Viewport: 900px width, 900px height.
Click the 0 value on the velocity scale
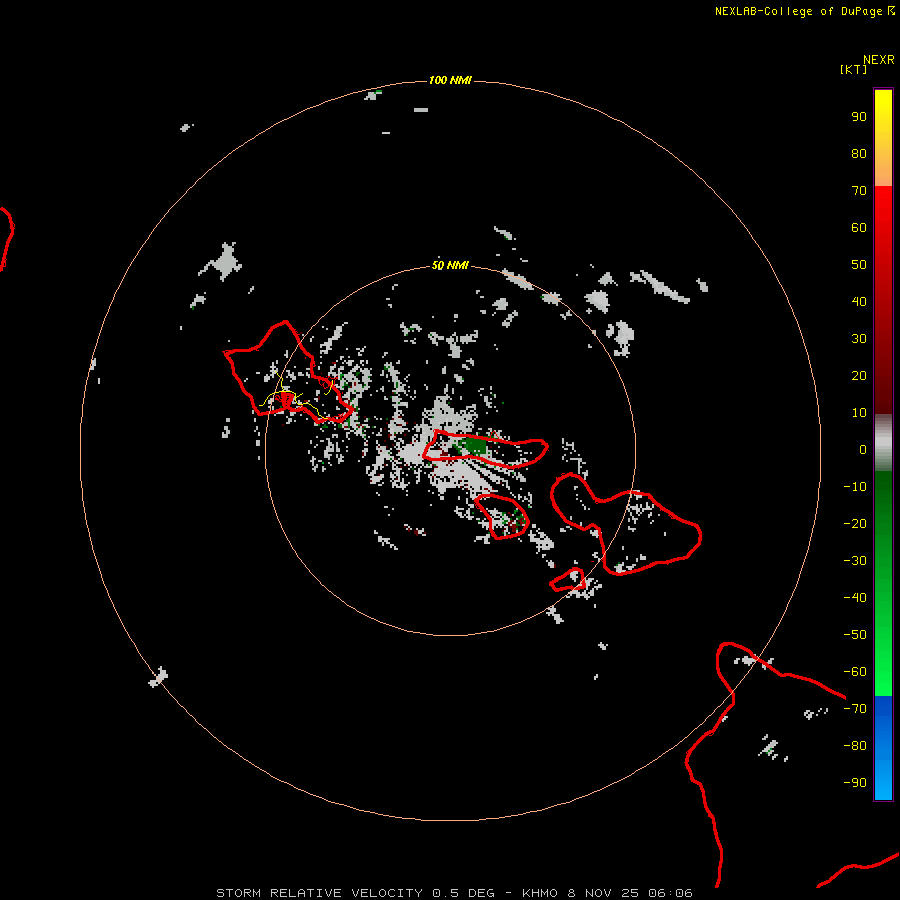coord(863,450)
